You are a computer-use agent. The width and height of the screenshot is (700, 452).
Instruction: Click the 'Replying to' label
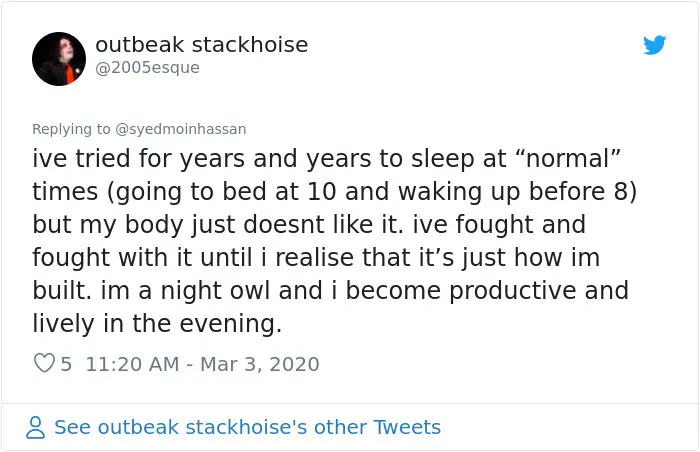(x=71, y=129)
